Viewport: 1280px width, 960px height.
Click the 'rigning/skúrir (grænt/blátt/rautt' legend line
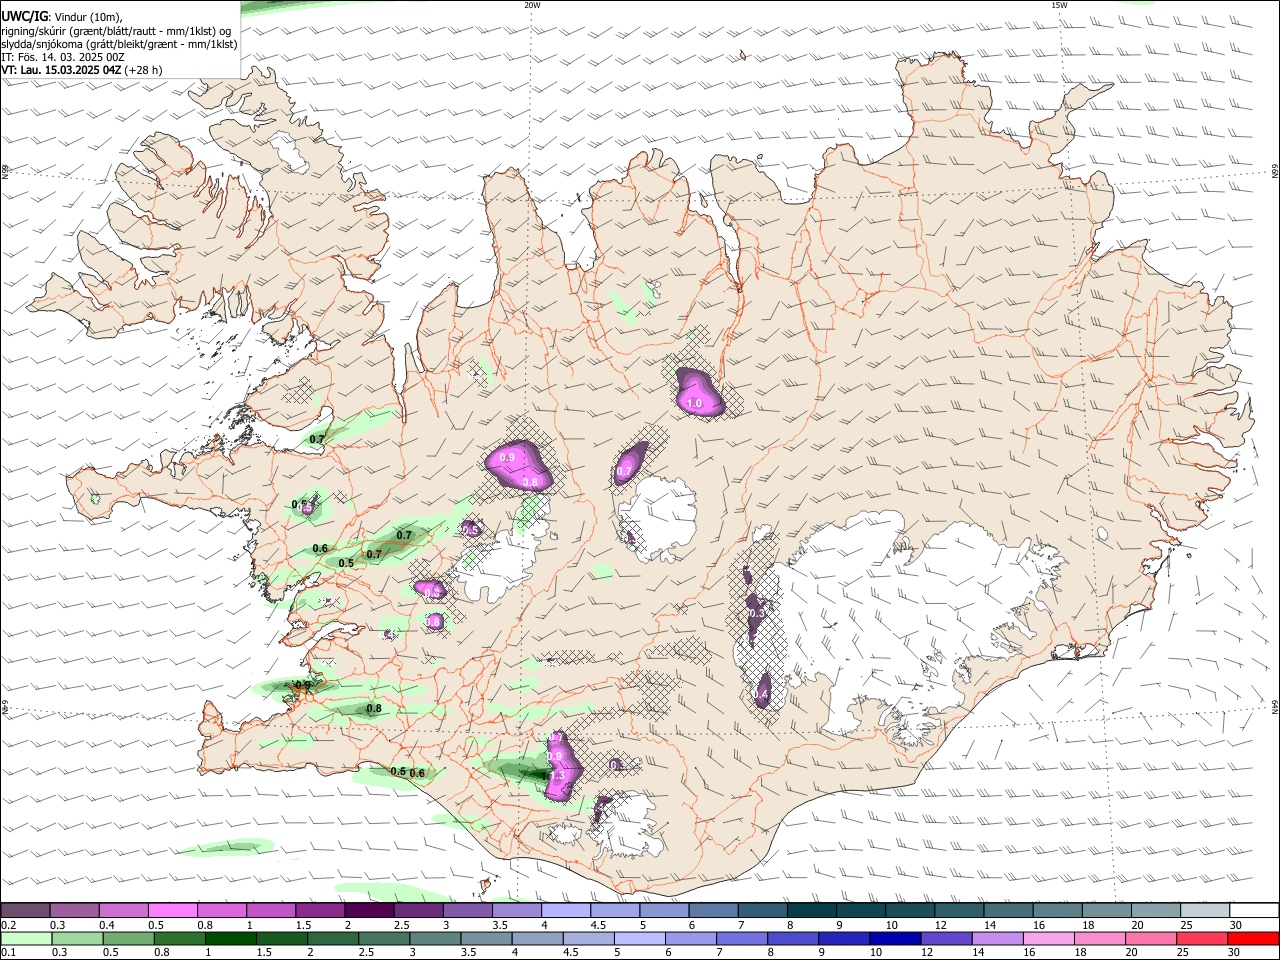click(116, 31)
